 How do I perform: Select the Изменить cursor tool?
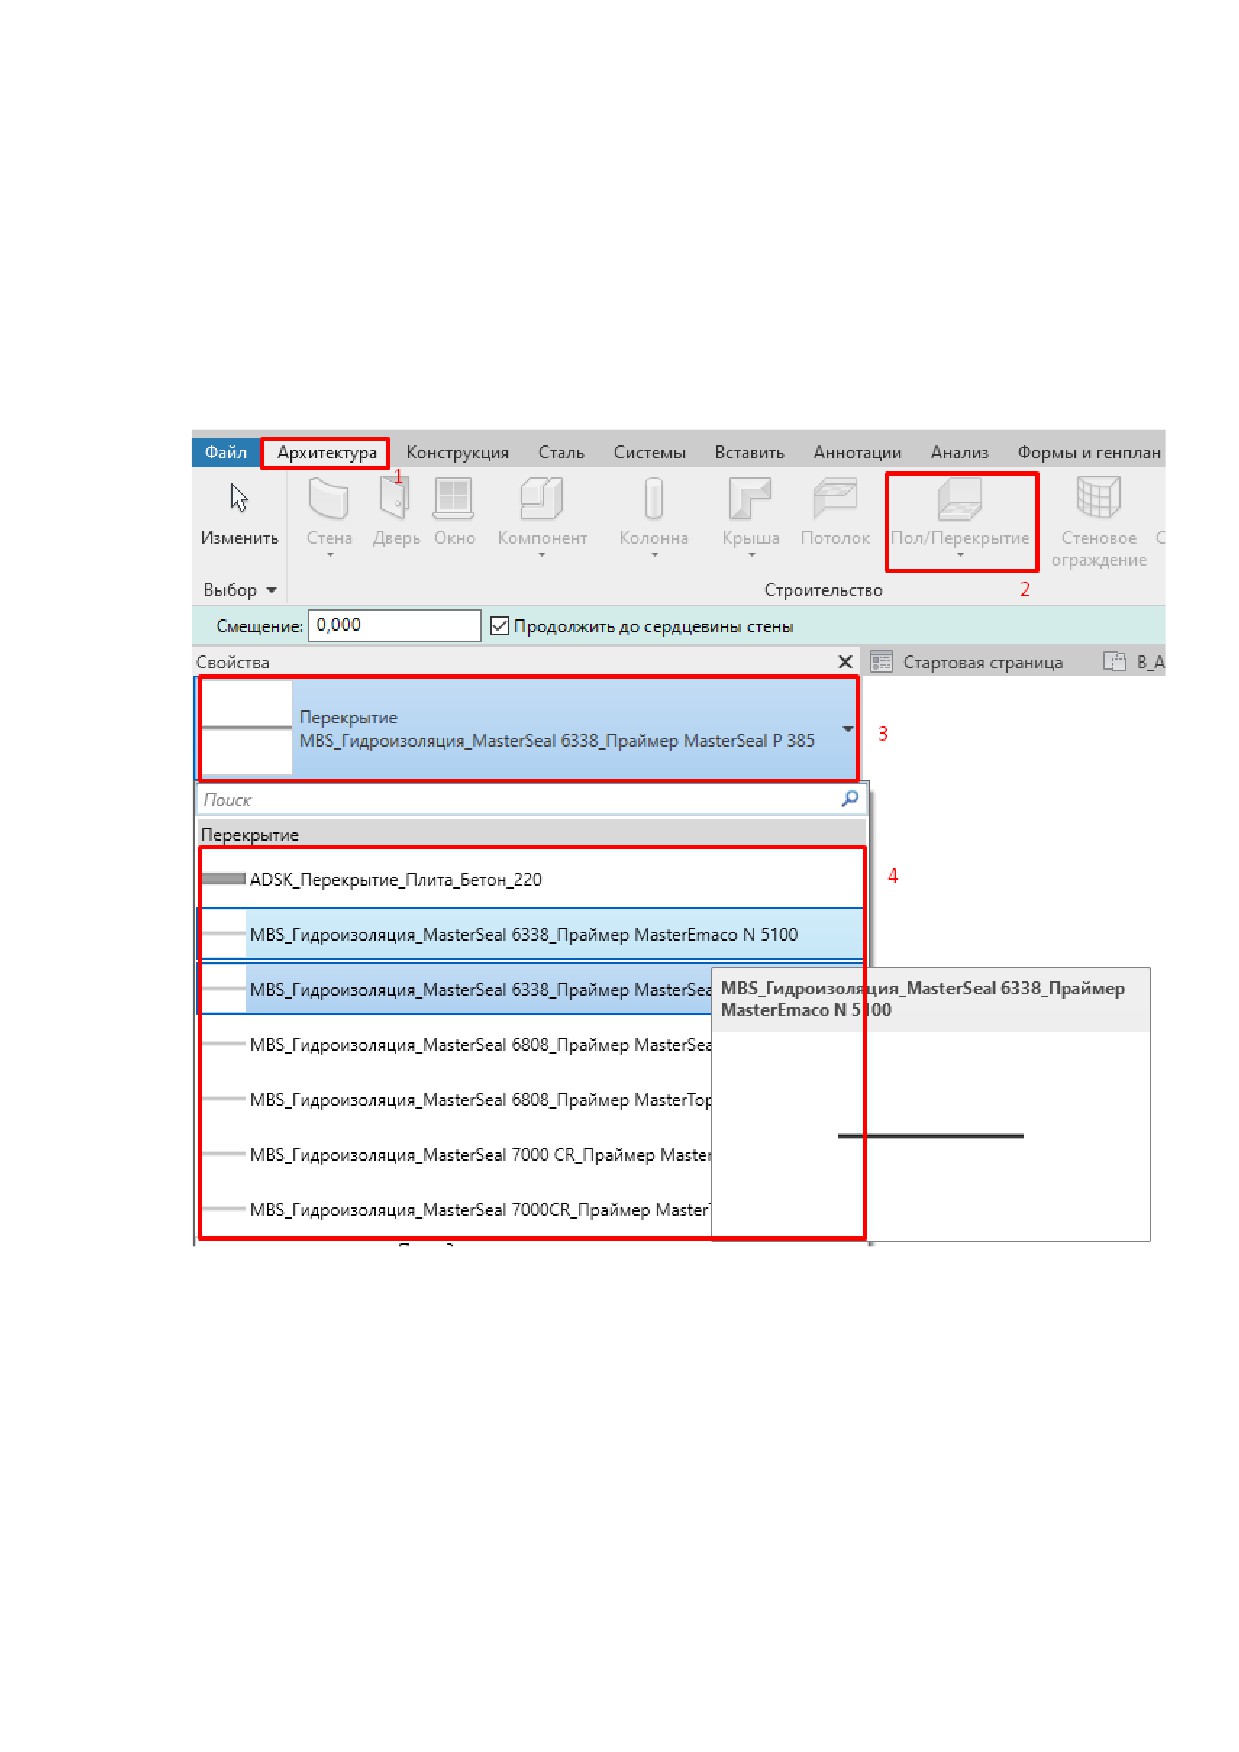(x=239, y=514)
